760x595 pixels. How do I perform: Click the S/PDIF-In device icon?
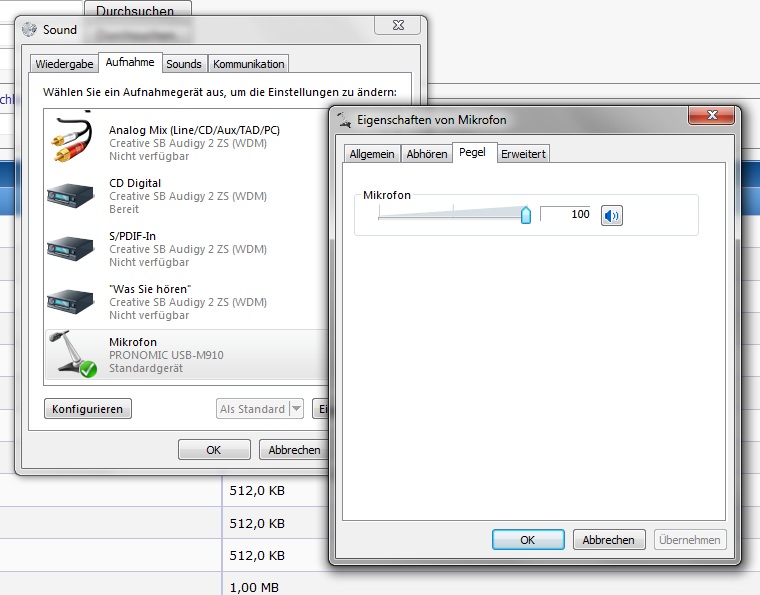click(x=71, y=249)
